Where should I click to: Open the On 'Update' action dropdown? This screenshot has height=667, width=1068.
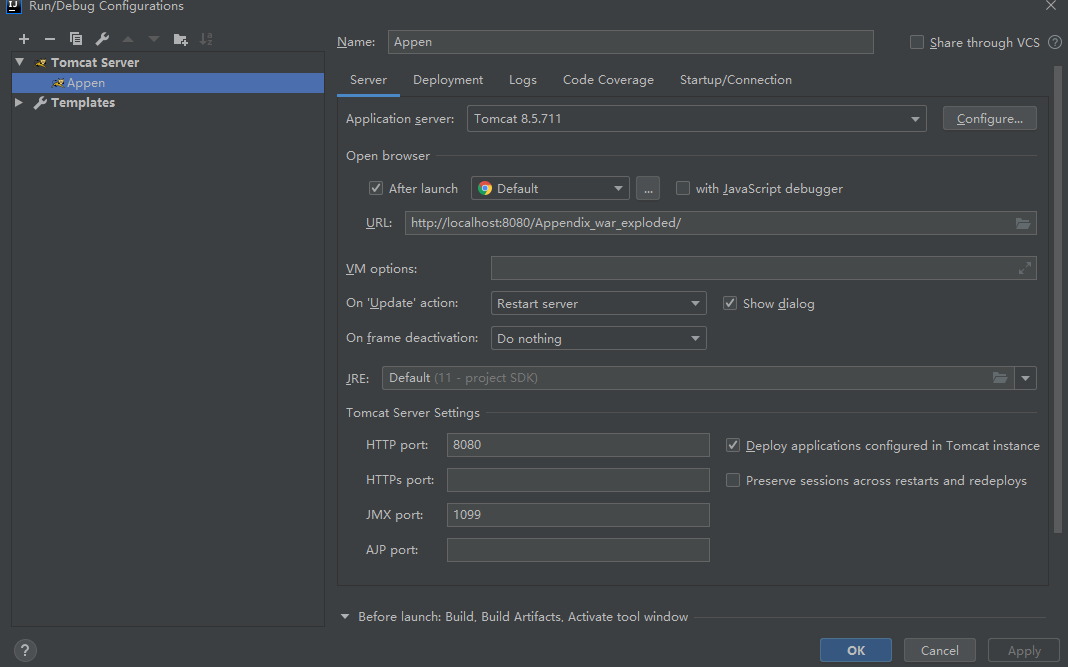coord(598,303)
